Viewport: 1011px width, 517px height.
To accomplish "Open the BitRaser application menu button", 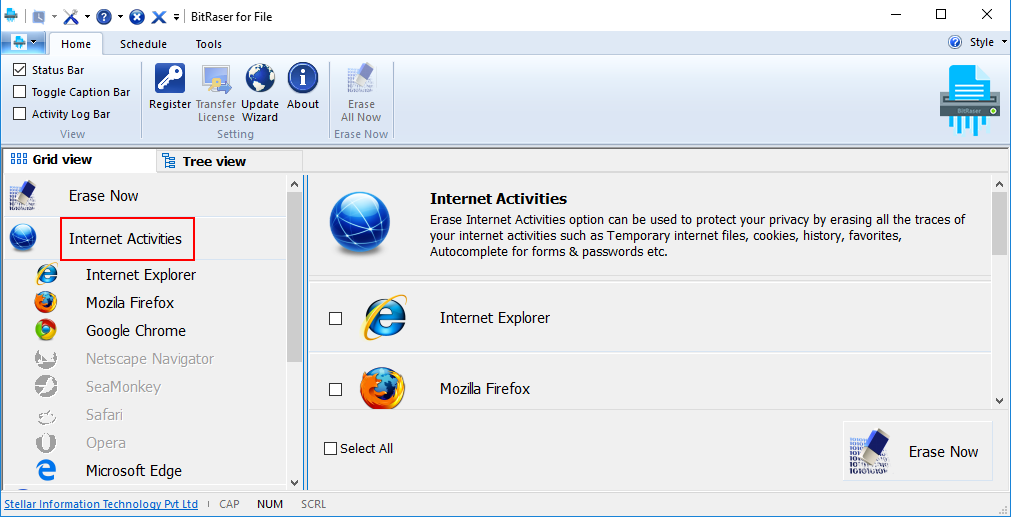I will 23,43.
